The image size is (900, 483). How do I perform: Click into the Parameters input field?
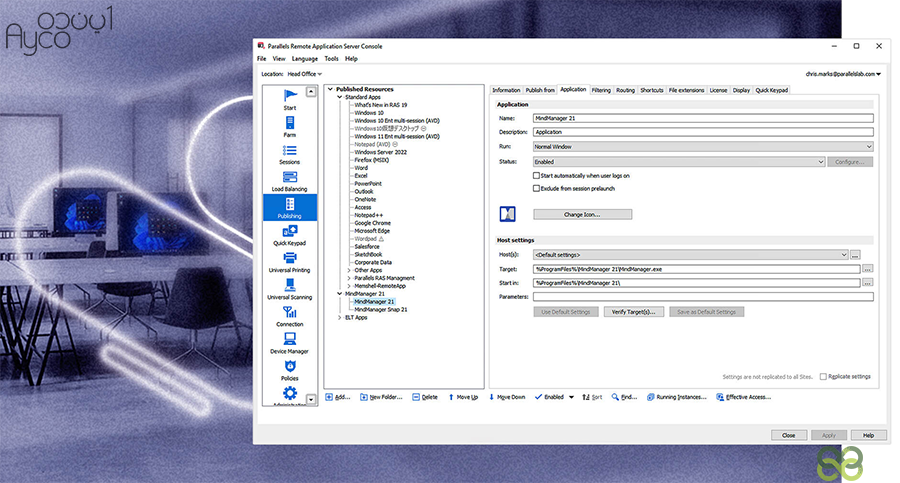point(703,297)
